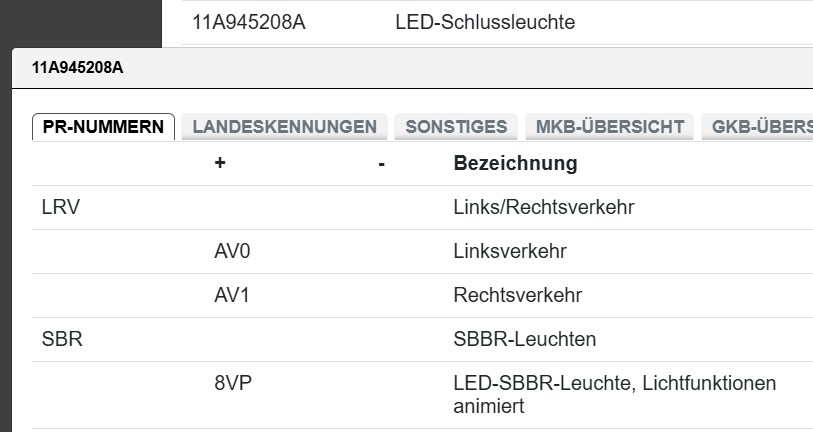
Task: Select the LRV group row
Action: 61,208
